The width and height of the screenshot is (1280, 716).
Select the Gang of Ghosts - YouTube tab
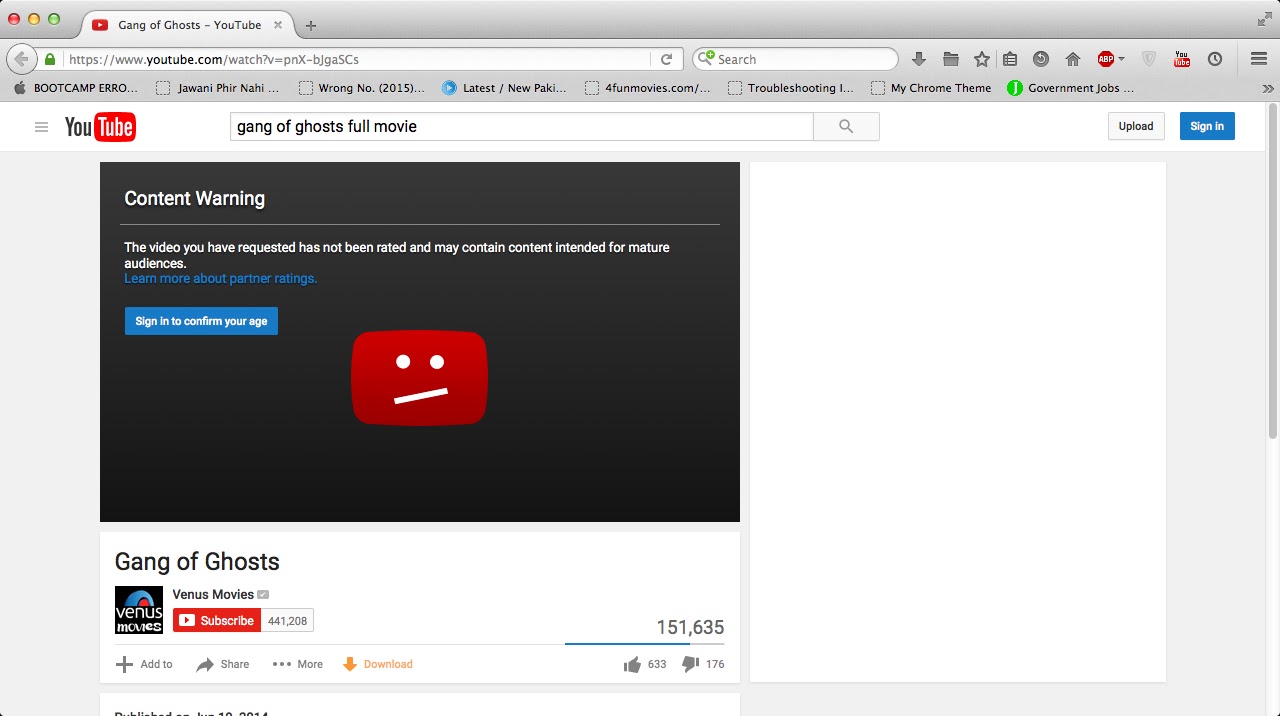pos(188,25)
